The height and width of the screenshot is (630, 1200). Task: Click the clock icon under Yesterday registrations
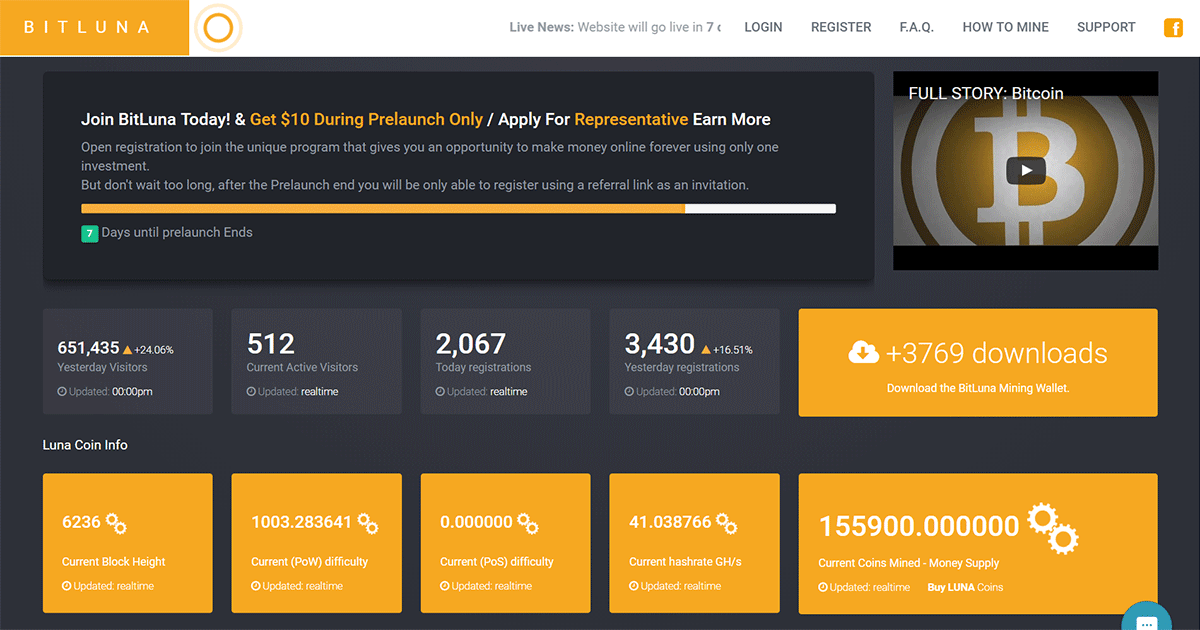point(630,392)
